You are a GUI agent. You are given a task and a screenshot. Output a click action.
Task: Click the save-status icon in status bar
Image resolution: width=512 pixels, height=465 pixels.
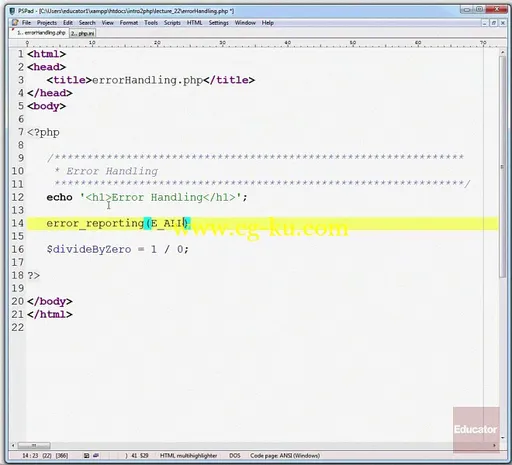[x=87, y=455]
